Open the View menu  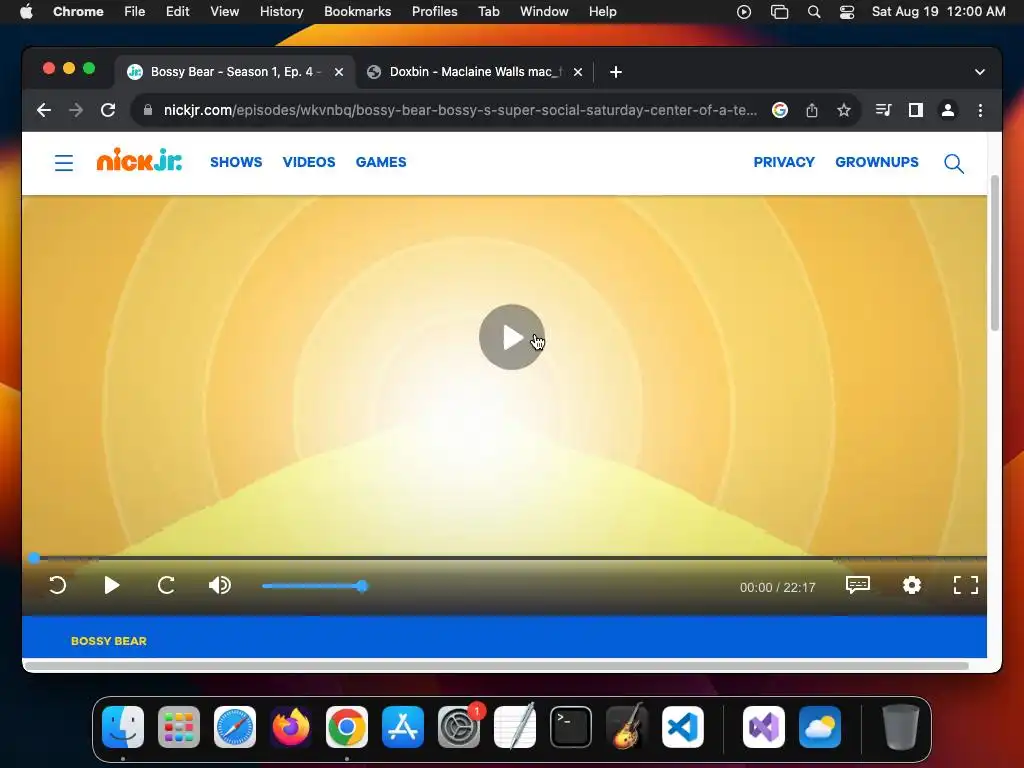(x=225, y=12)
